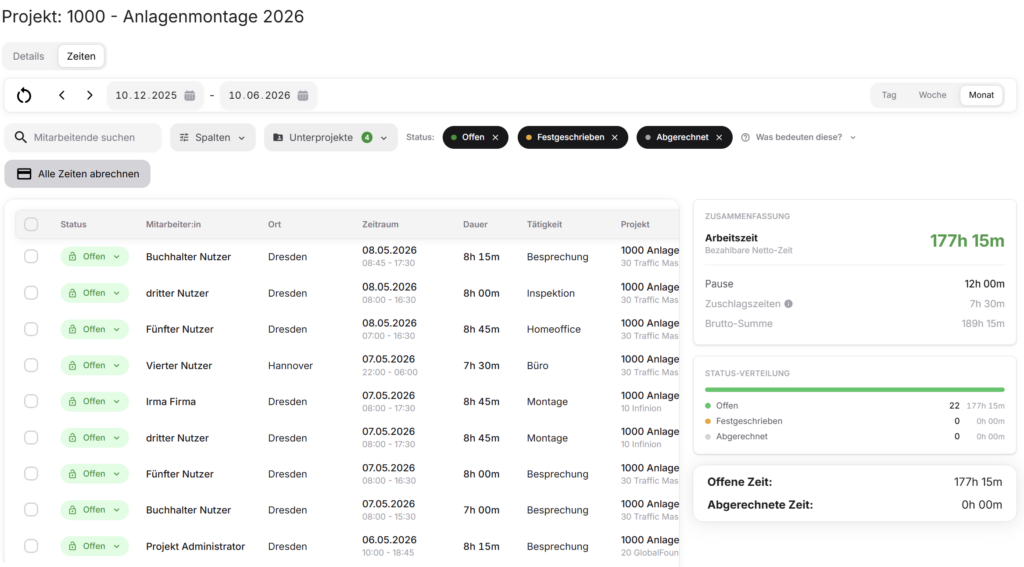Open status dropdown for Fünfter Nutzer Homeoffice
Viewport: 1024px width, 567px height.
click(x=95, y=329)
